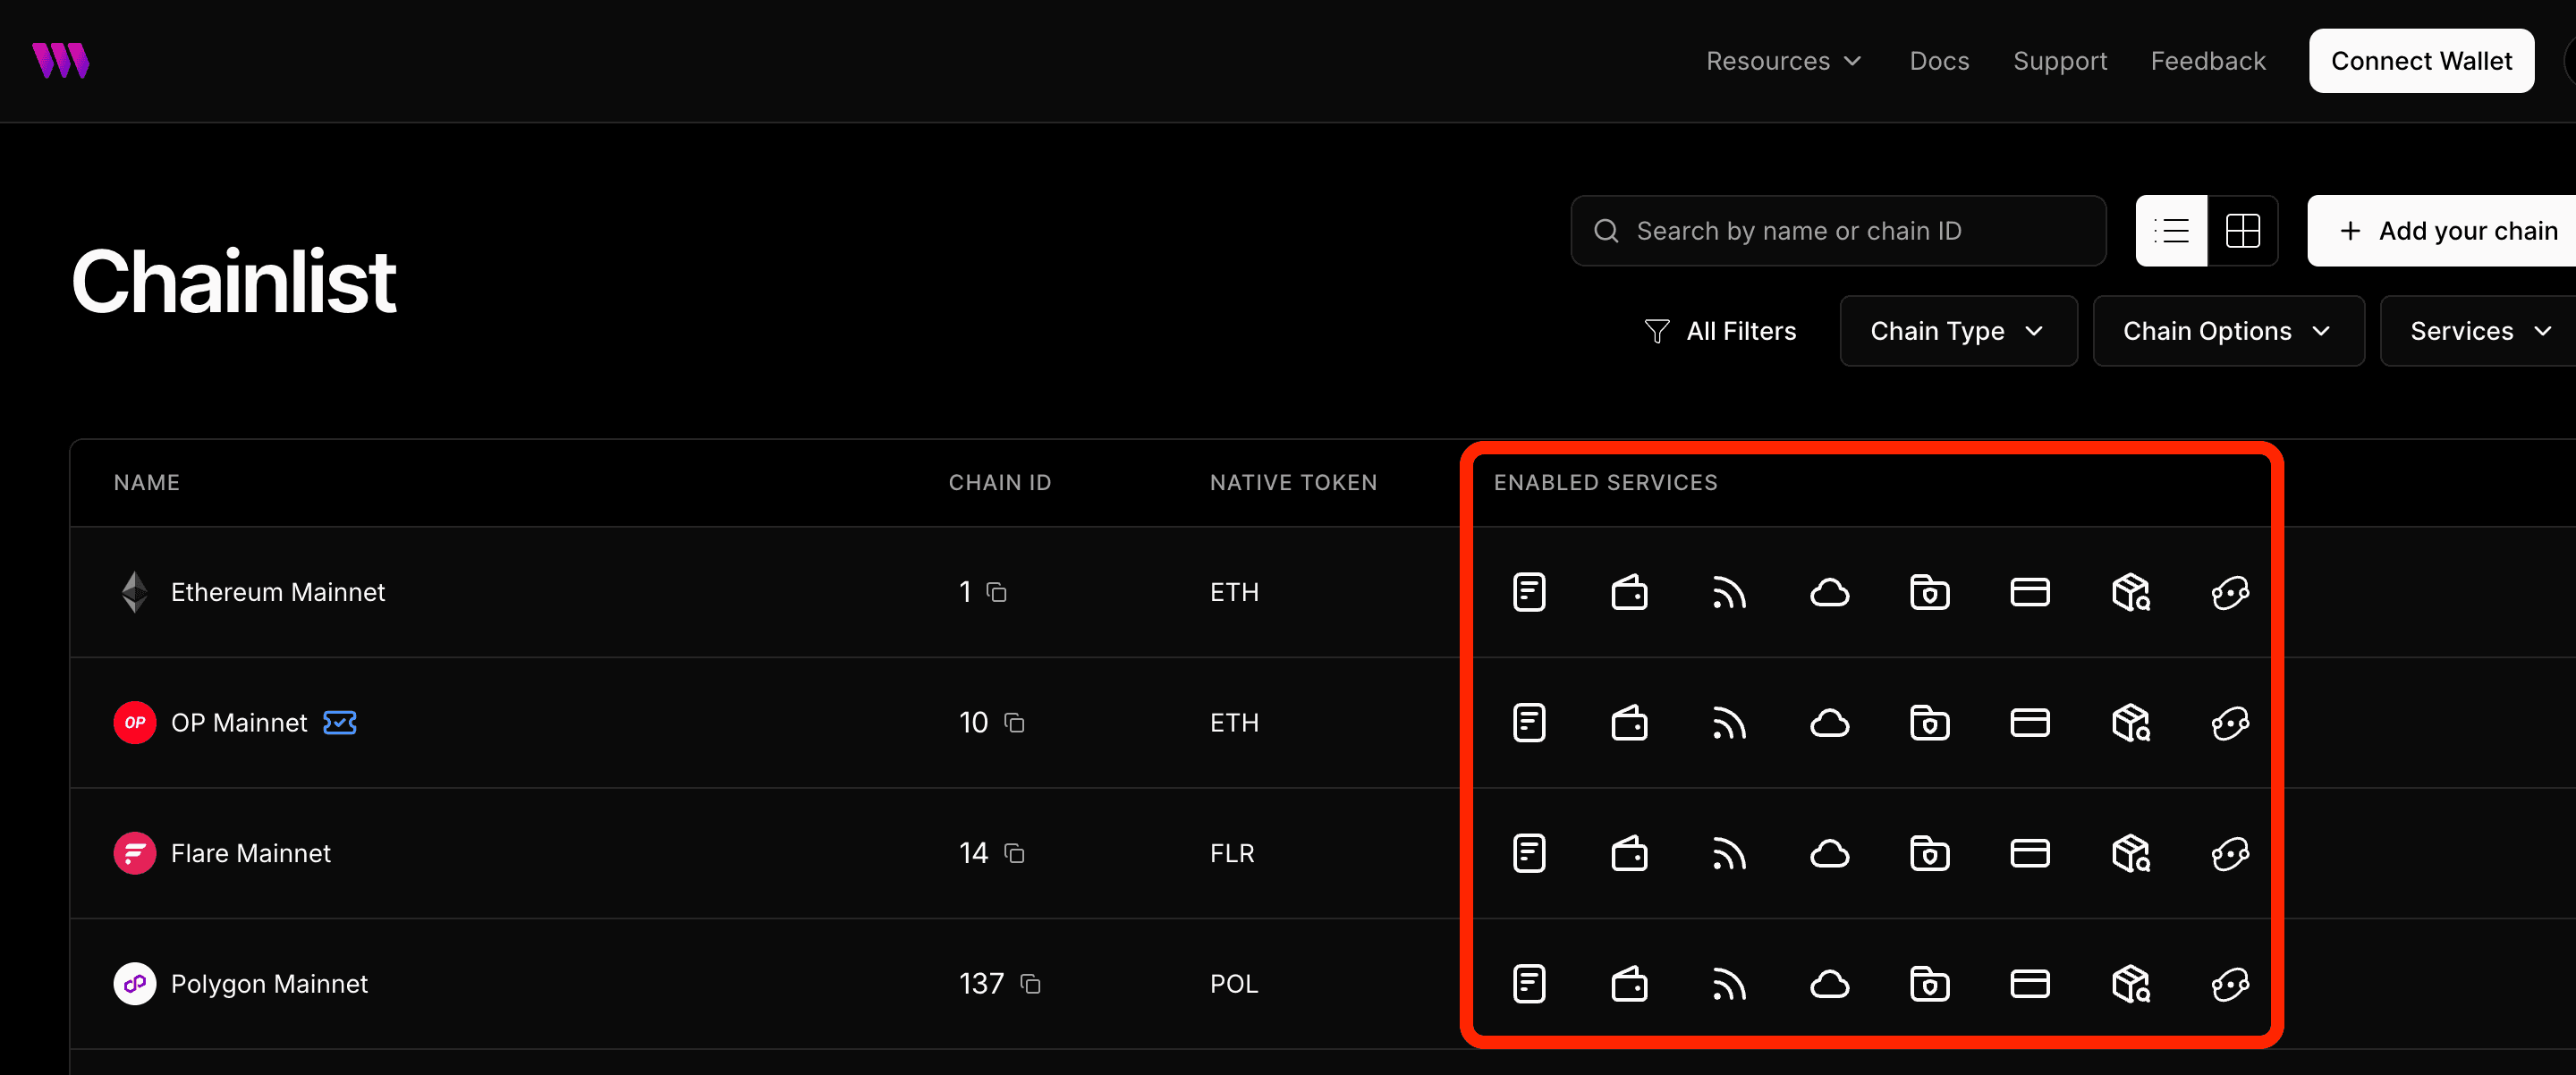Click the blue verified ticket badge beside OP Mainnet
The width and height of the screenshot is (2576, 1075).
[x=339, y=722]
